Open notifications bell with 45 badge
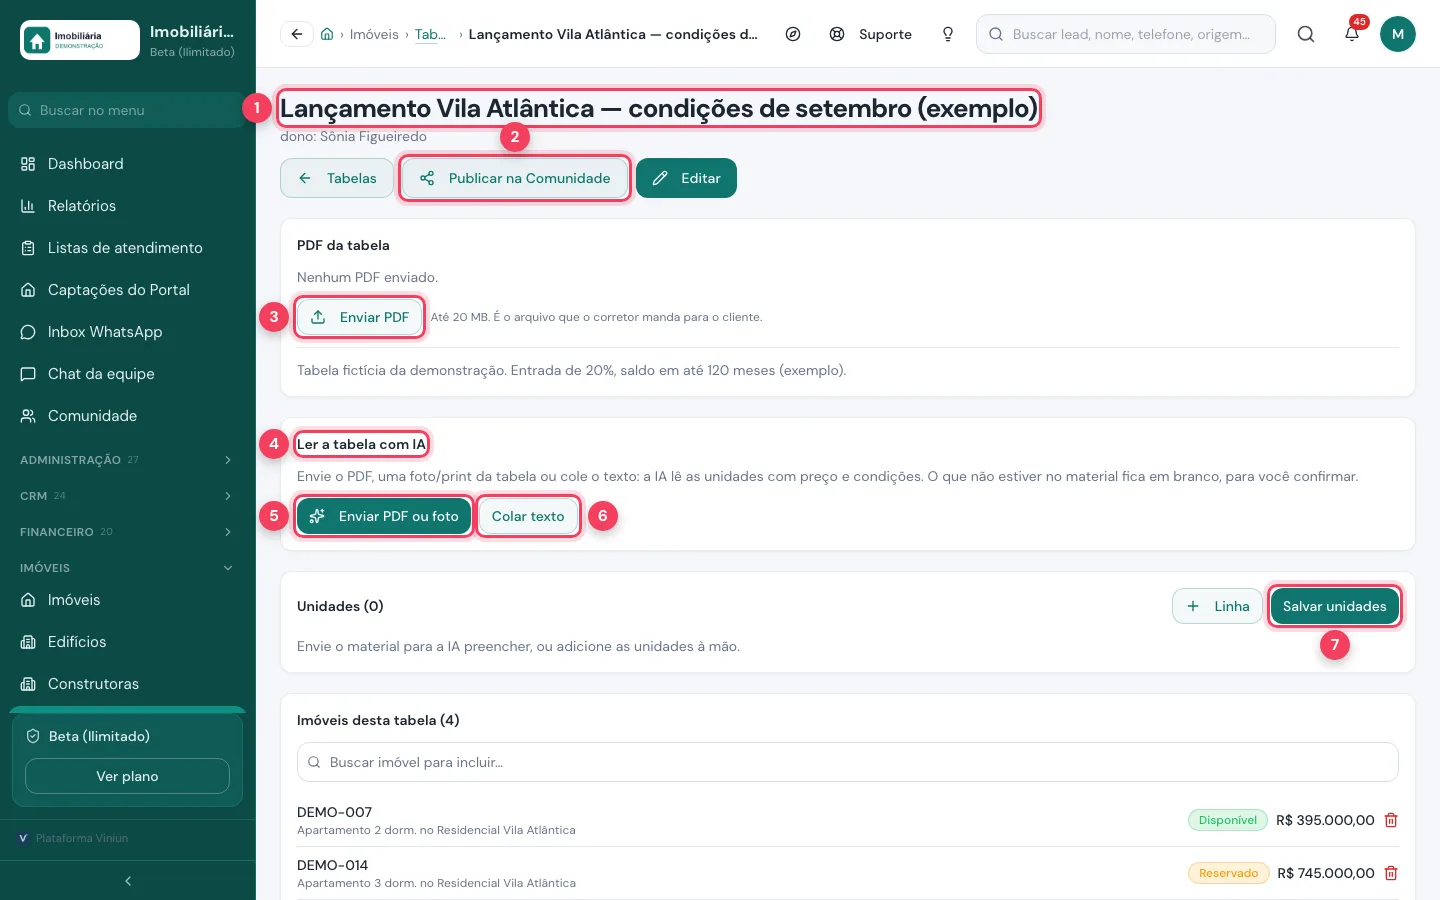 click(x=1352, y=34)
